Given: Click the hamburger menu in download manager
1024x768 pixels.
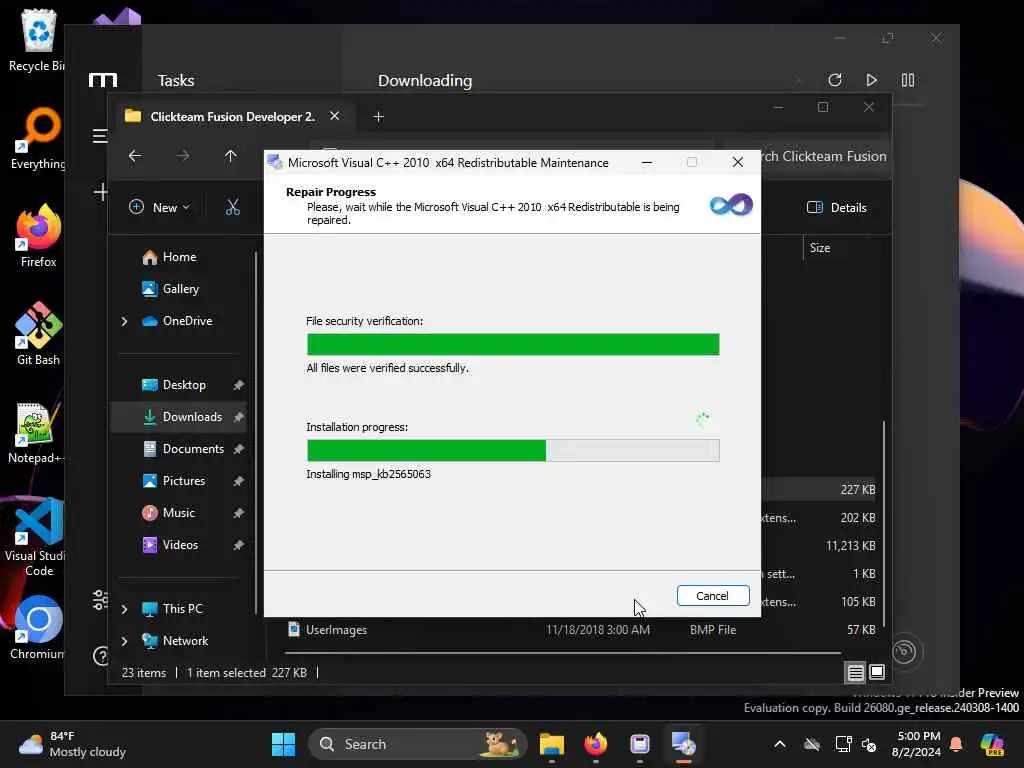Looking at the screenshot, I should click(100, 136).
